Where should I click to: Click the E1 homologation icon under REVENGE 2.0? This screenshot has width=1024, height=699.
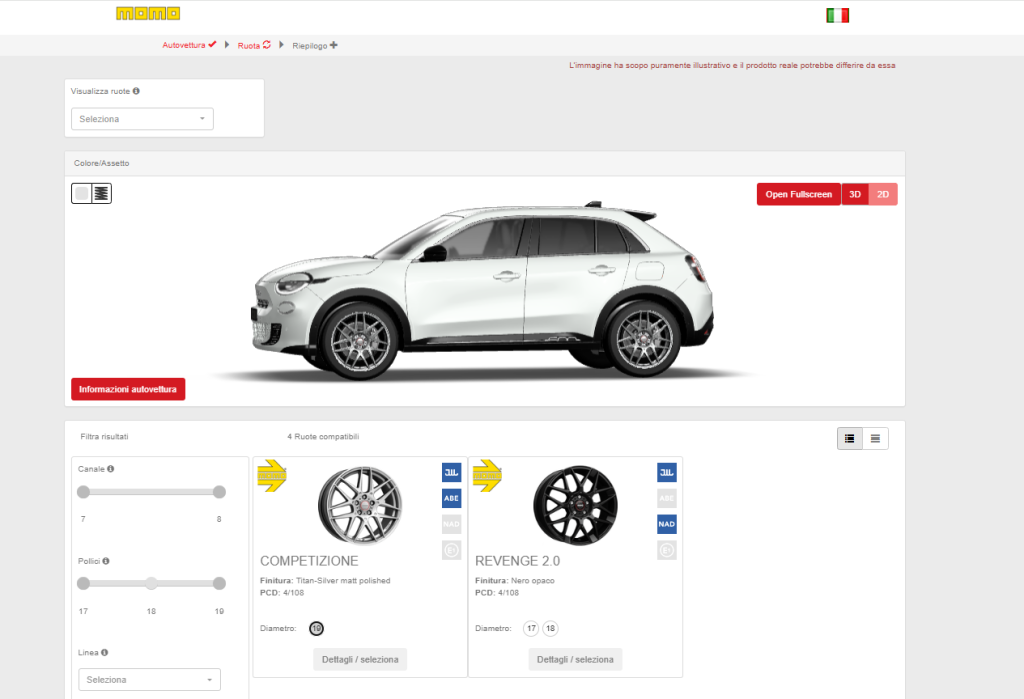click(x=667, y=549)
